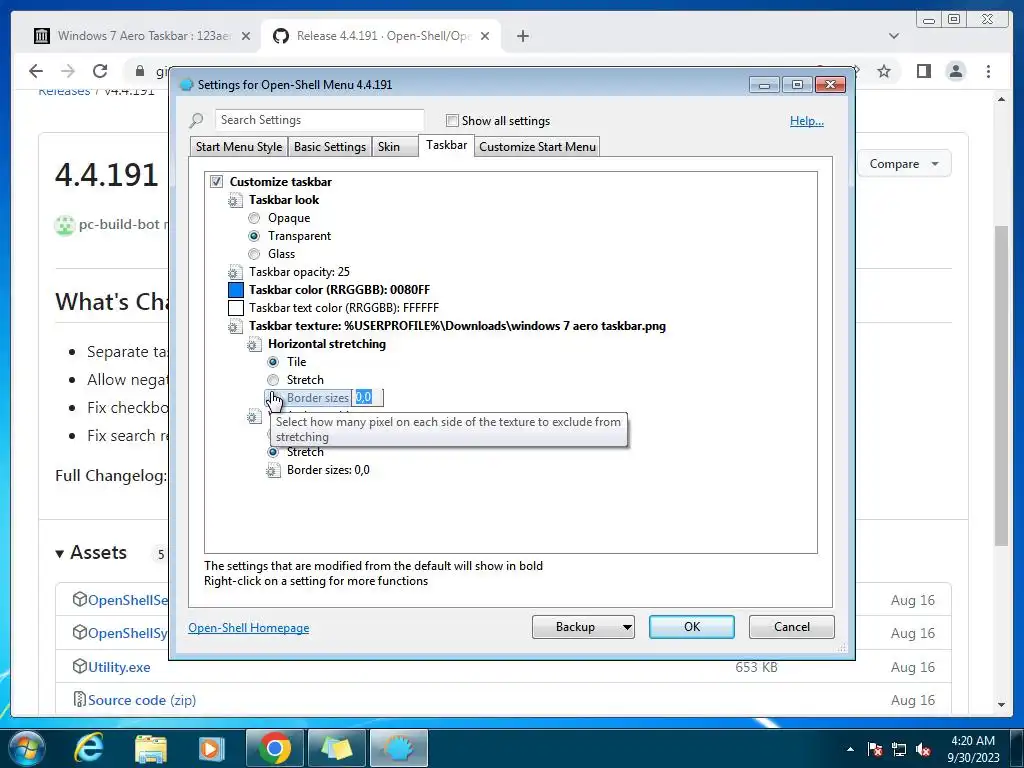The image size is (1024, 768).
Task: Open a new Chrome tab
Action: 522,36
